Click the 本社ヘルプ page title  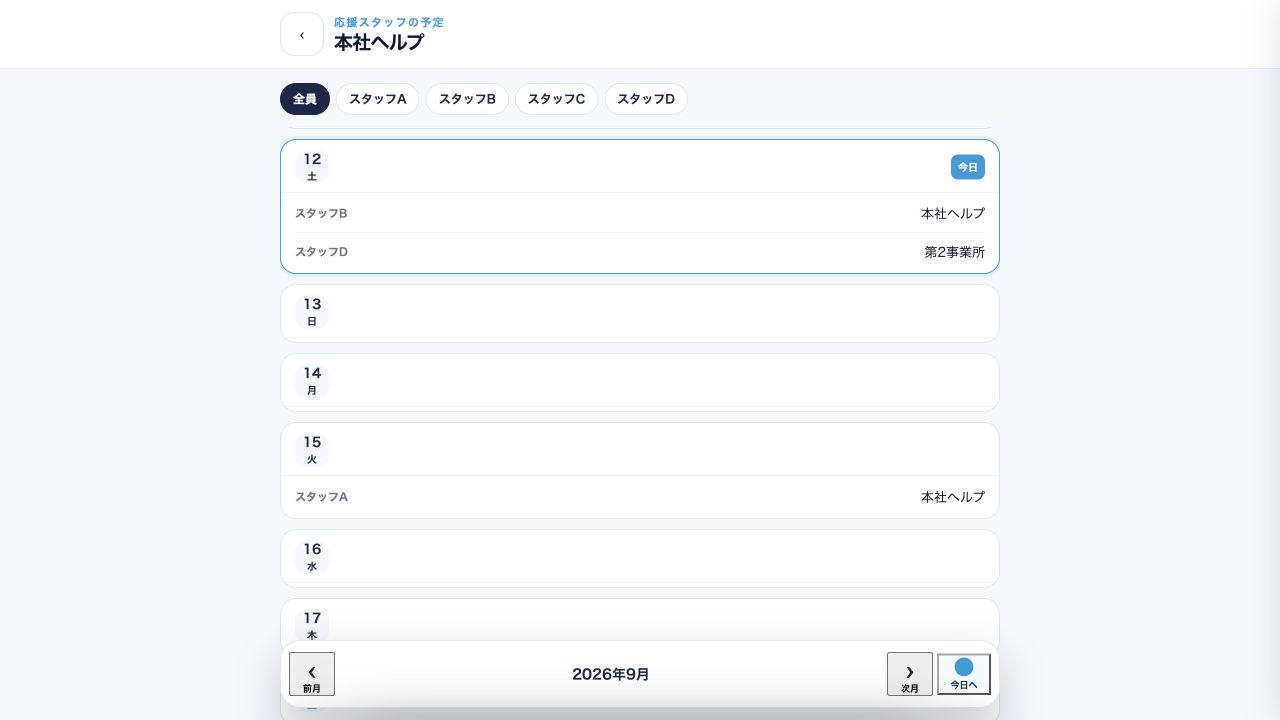pos(379,43)
